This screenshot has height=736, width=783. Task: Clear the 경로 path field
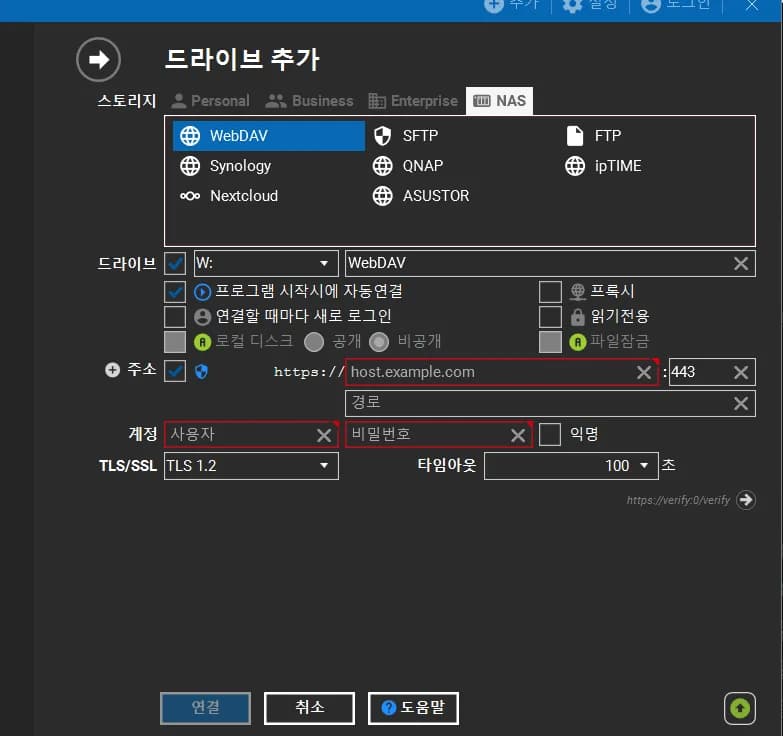click(x=741, y=403)
